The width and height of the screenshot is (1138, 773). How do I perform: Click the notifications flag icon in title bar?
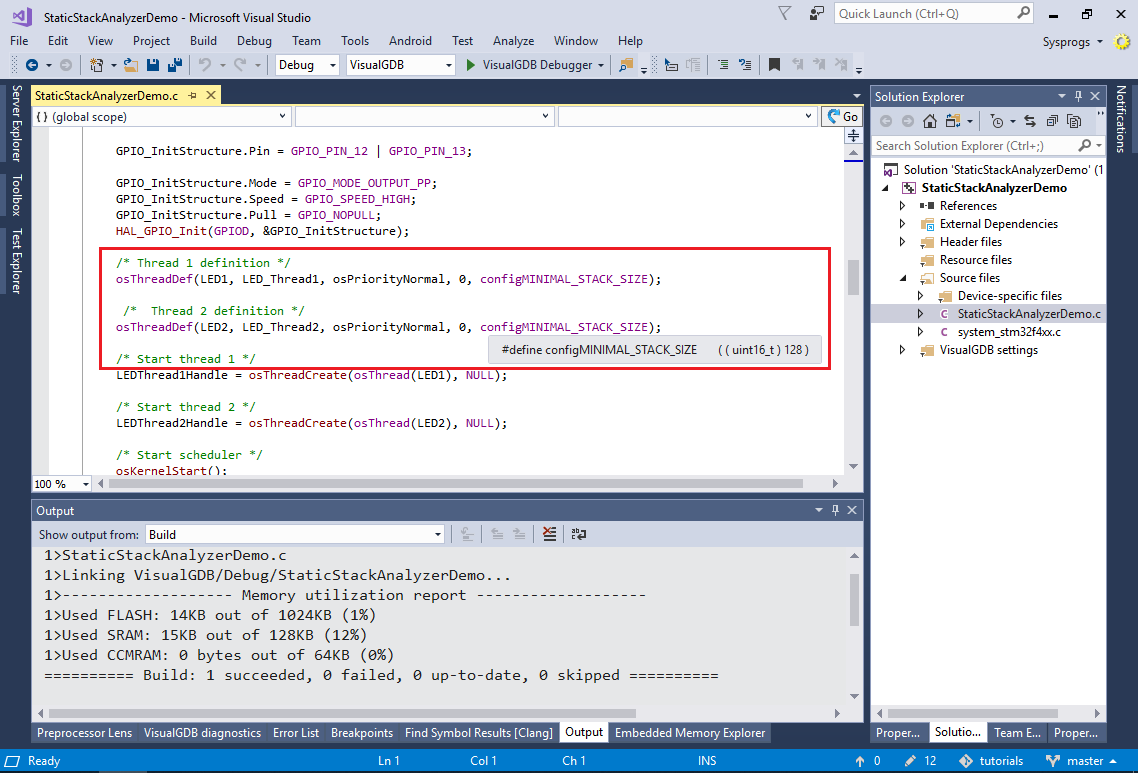click(787, 14)
